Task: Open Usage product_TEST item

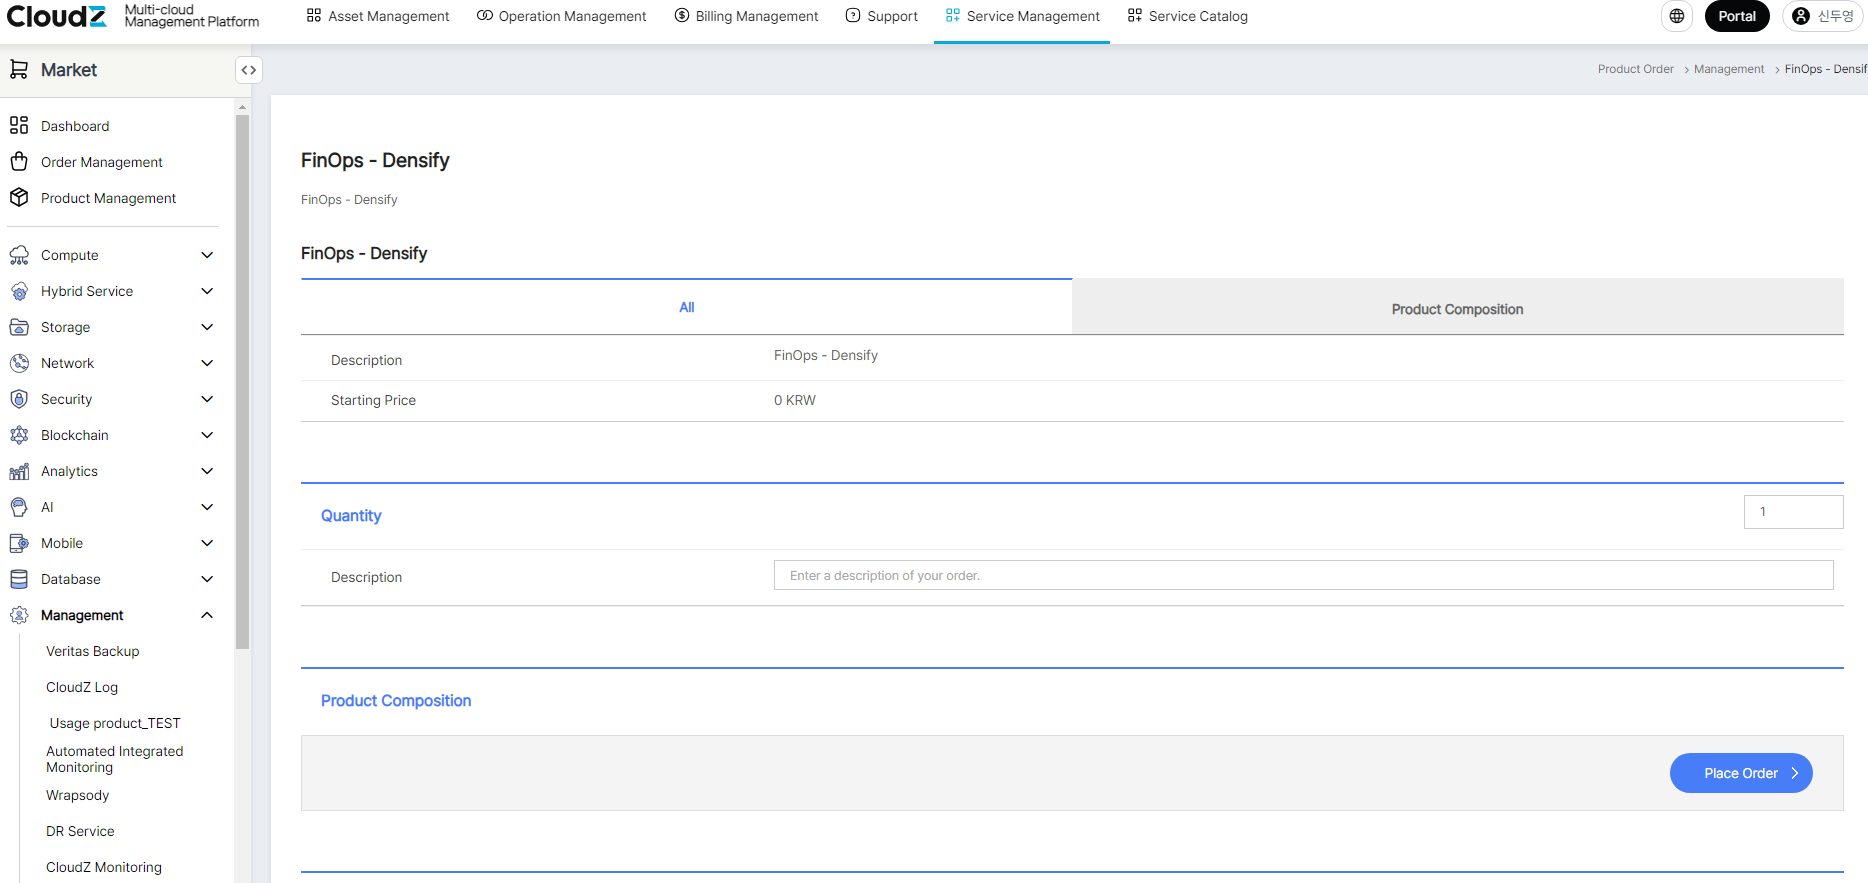Action: (x=115, y=723)
